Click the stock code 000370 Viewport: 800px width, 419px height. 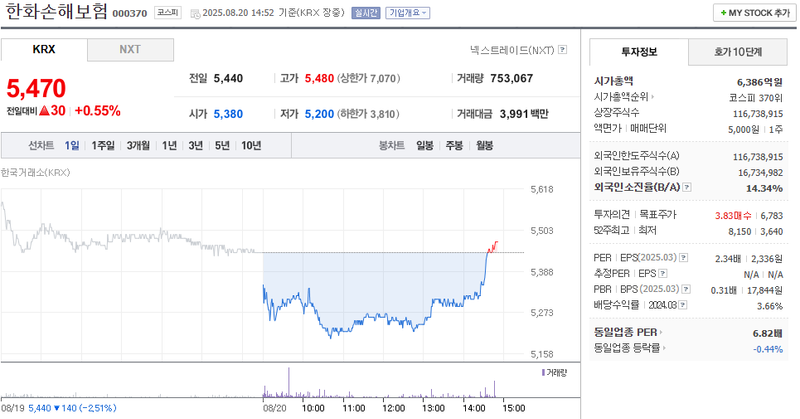tap(130, 14)
